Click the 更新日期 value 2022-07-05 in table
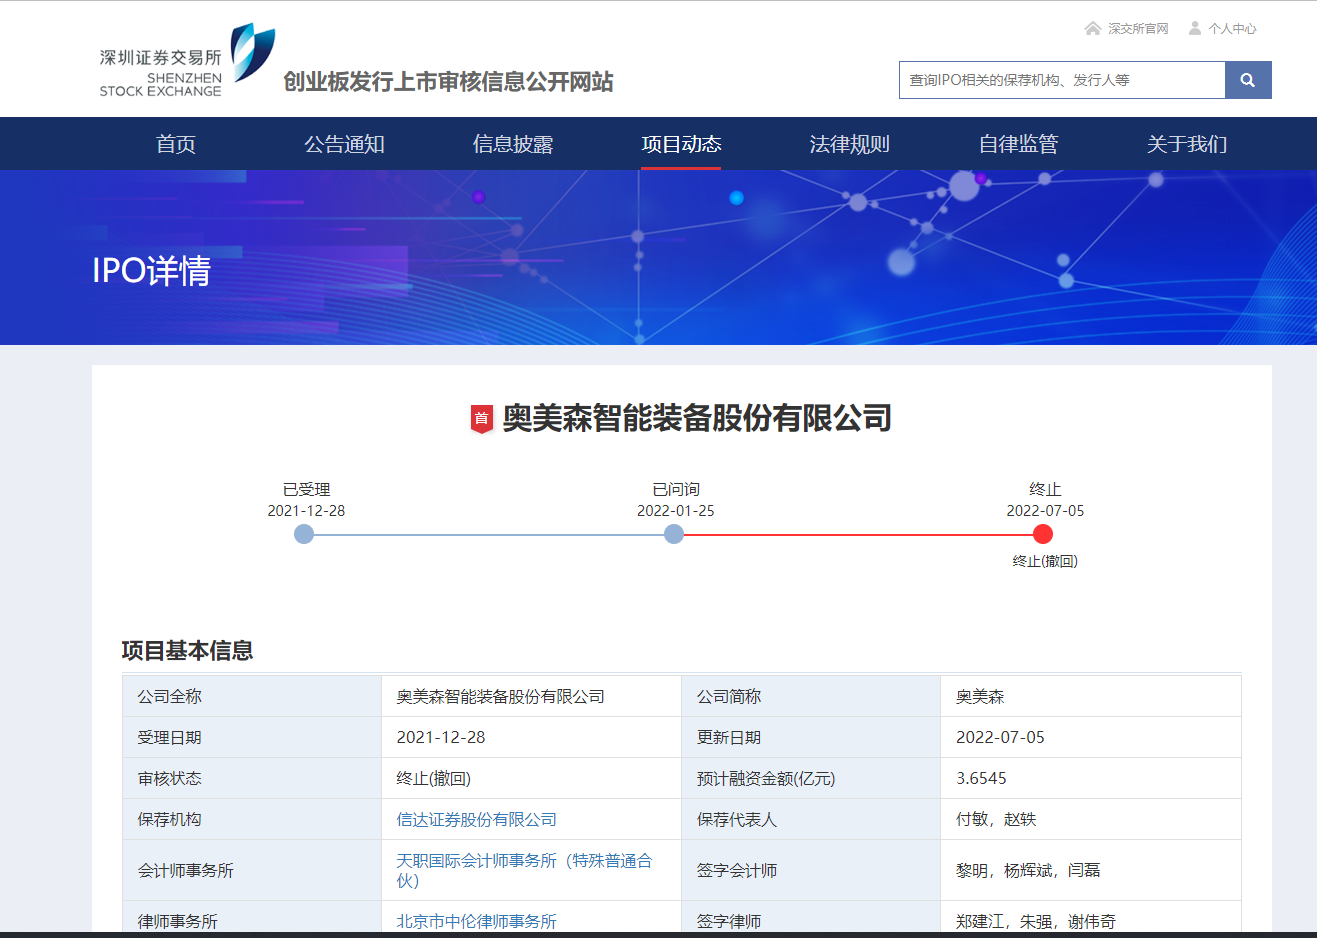Image resolution: width=1317 pixels, height=938 pixels. 1000,737
